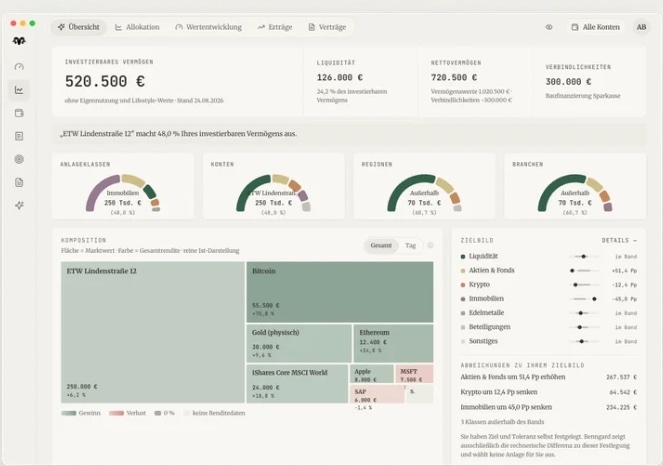Click the Verbindlichkeiten 300.000 € value
663x466 pixels.
pos(569,82)
